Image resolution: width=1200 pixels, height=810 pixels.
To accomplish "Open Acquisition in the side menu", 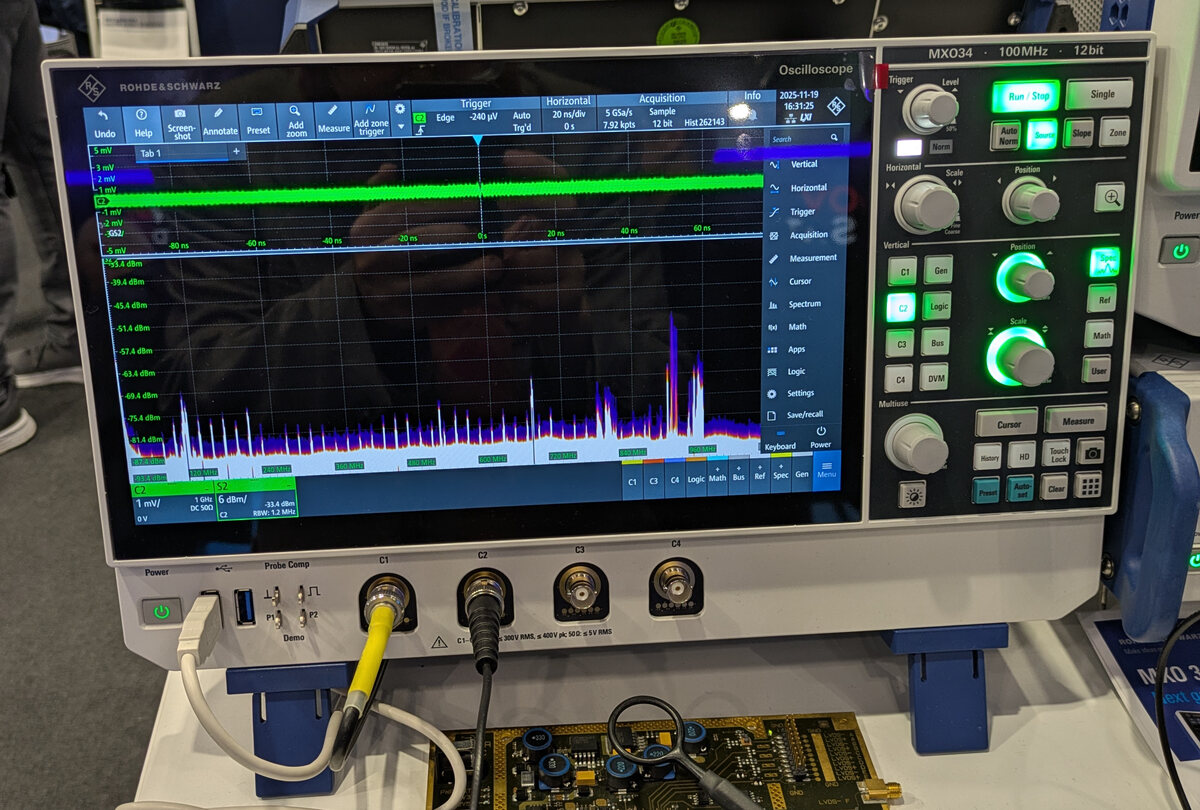I will 804,235.
